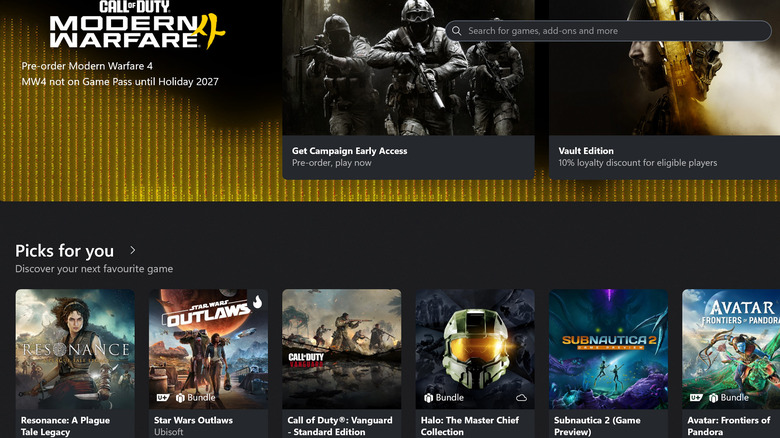Click the search magnifier icon
The width and height of the screenshot is (780, 438).
pyautogui.click(x=456, y=31)
